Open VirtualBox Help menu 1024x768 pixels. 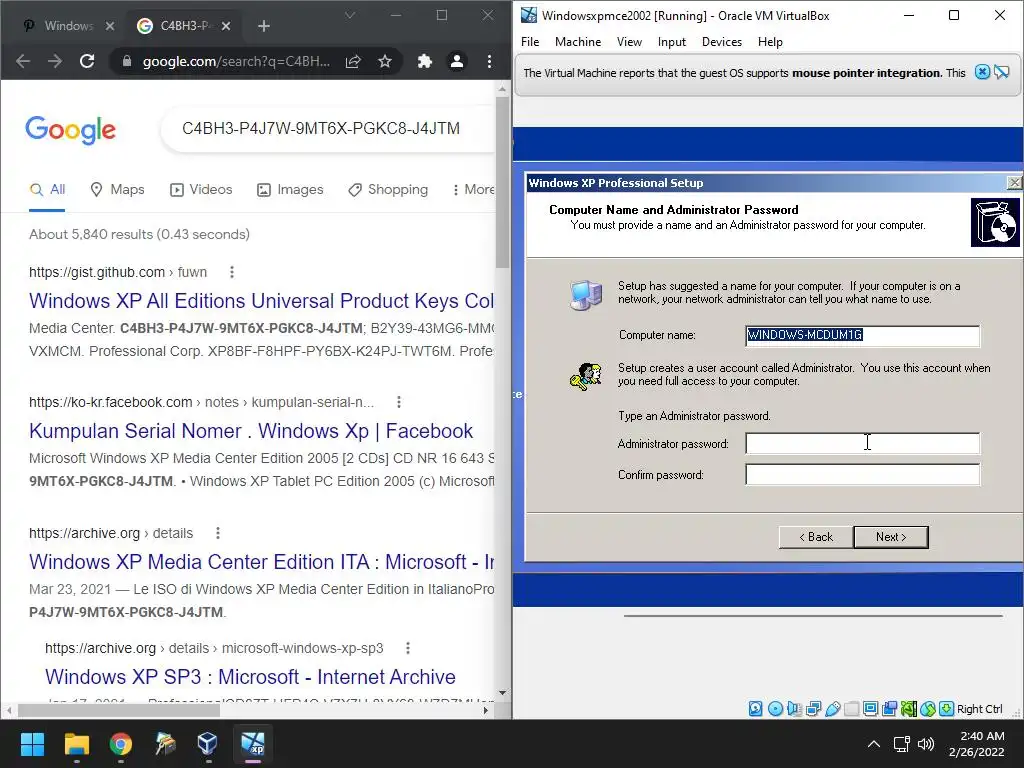(x=770, y=42)
